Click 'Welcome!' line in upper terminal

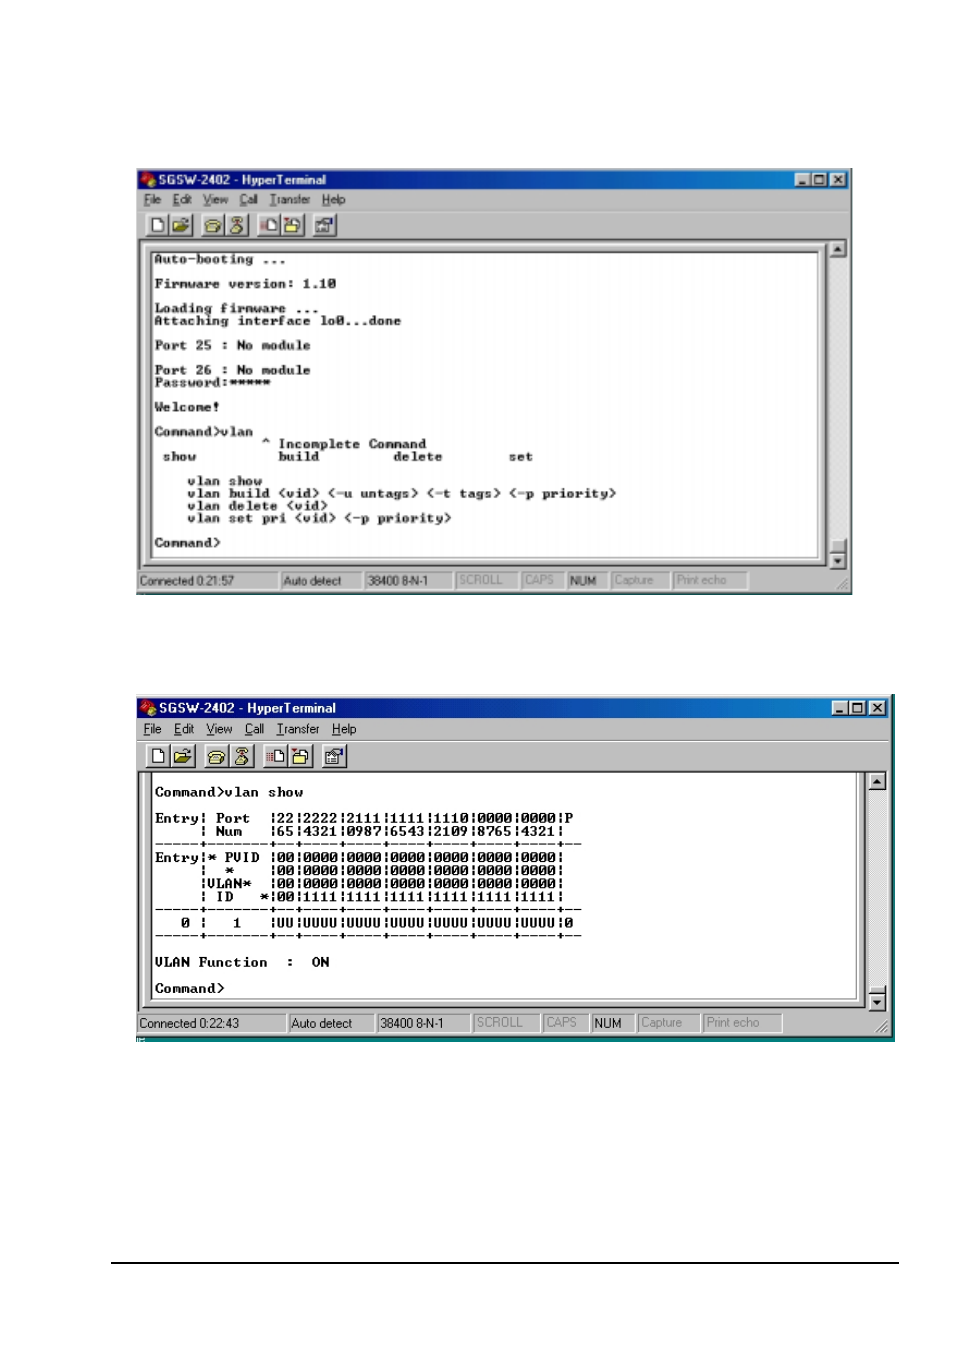point(187,407)
